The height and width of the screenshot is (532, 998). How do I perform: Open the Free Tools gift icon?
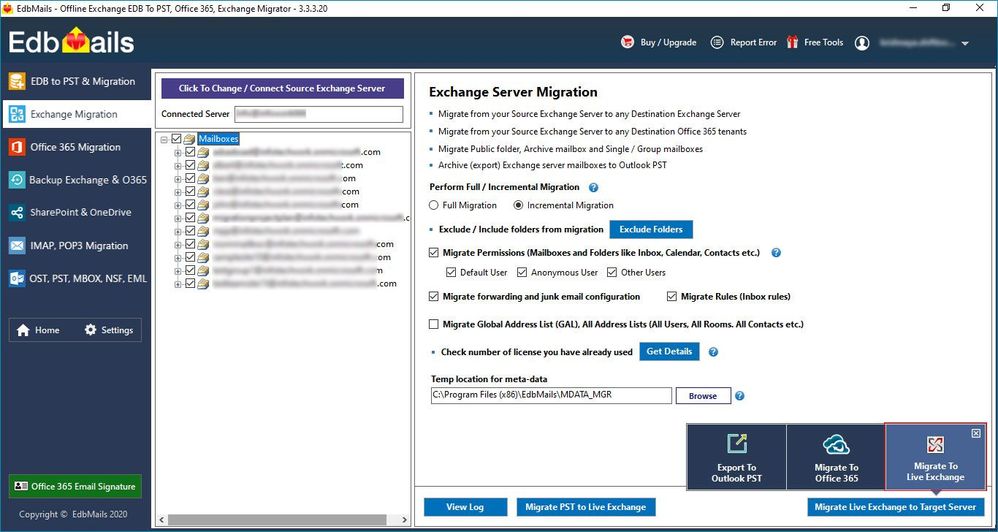pos(792,43)
